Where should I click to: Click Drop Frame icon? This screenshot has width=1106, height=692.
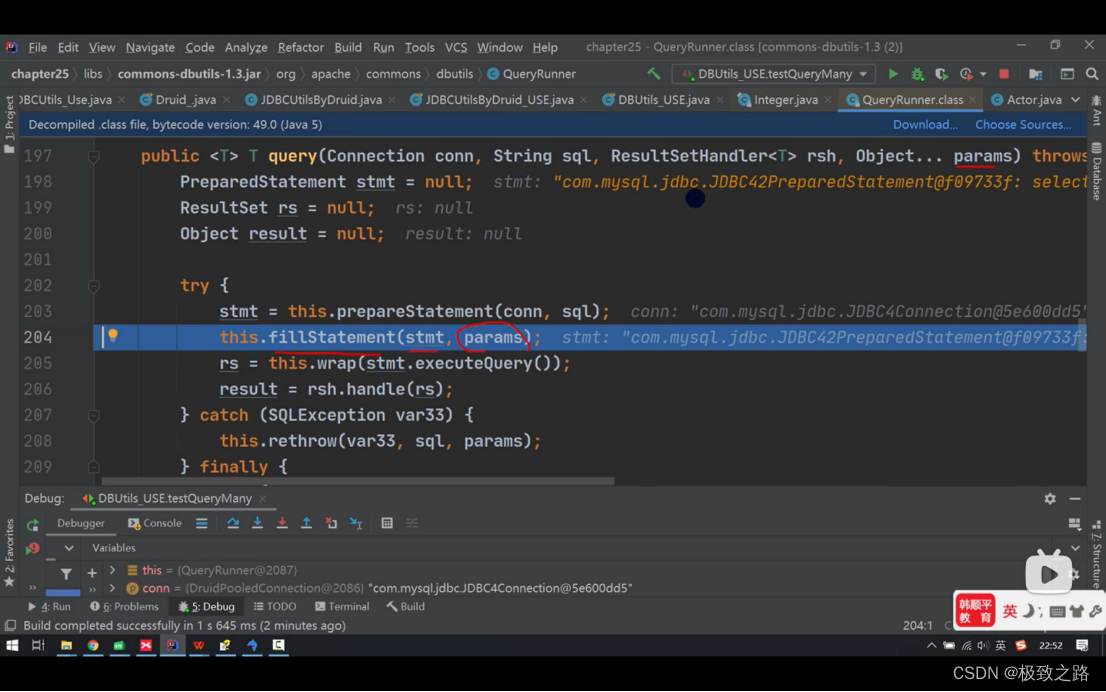click(331, 523)
